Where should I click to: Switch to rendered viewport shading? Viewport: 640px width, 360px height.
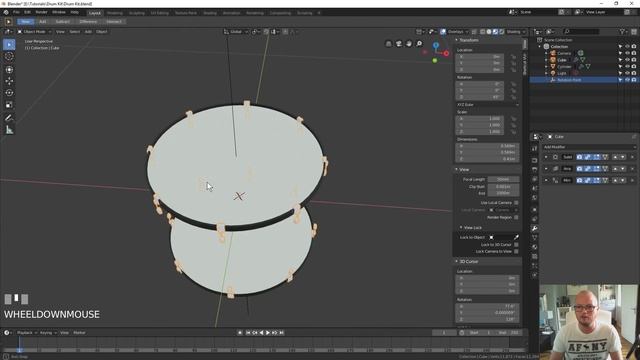[502, 31]
